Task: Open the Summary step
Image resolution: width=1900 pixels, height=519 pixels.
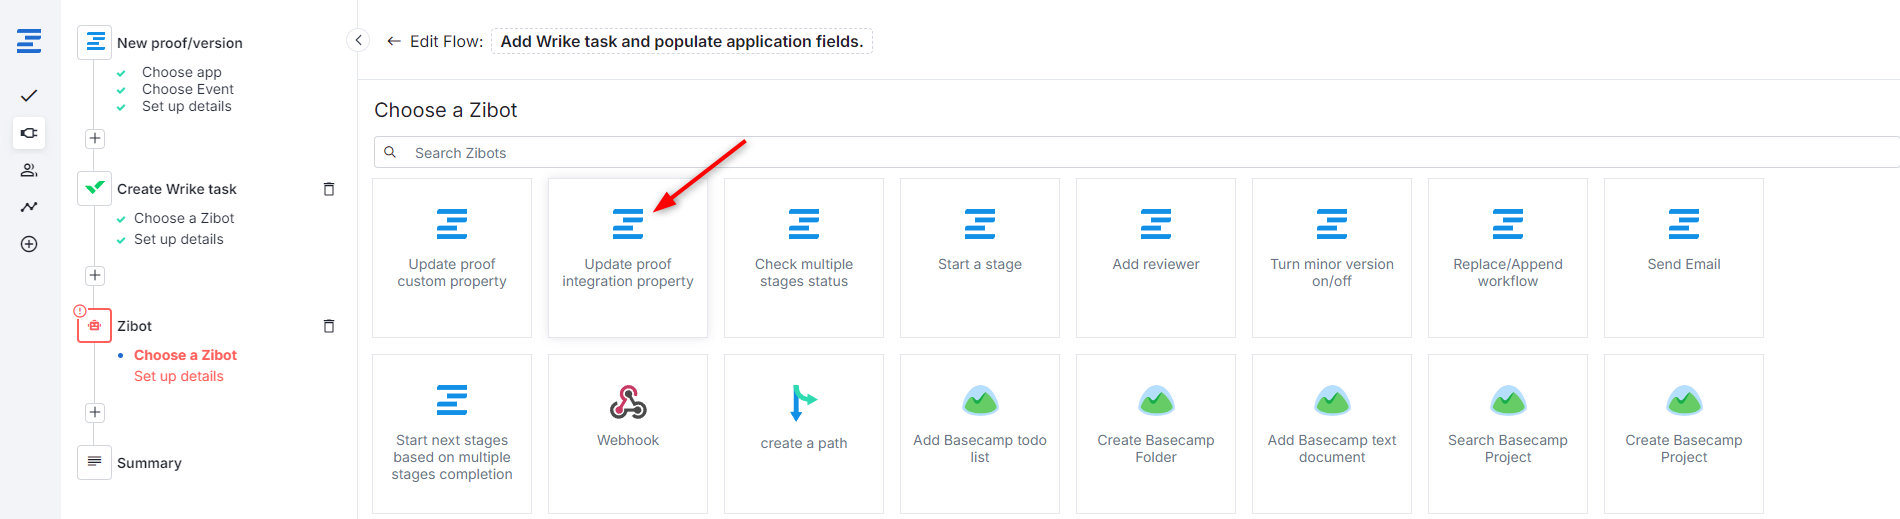Action: pos(148,463)
